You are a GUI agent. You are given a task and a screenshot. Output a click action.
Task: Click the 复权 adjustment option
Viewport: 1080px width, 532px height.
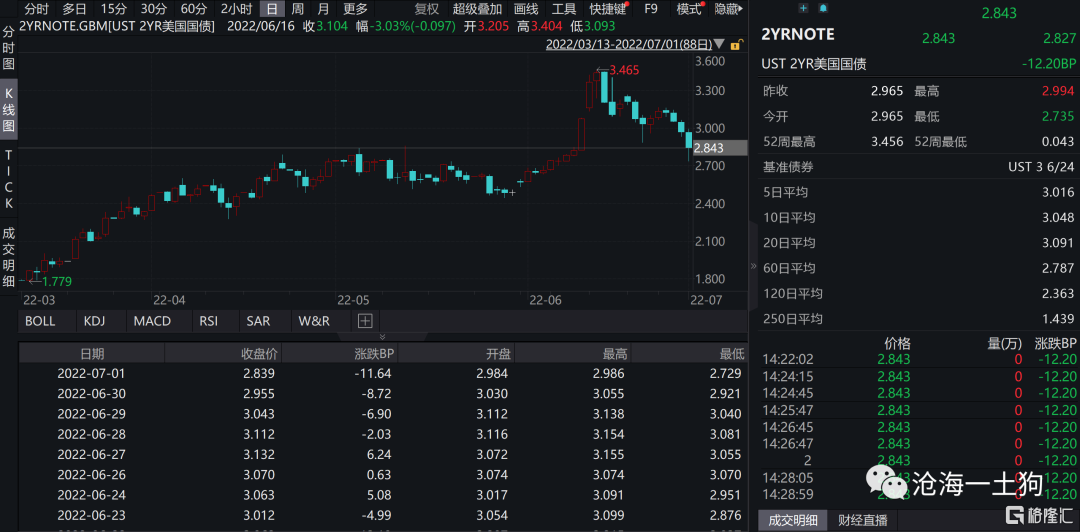[427, 10]
